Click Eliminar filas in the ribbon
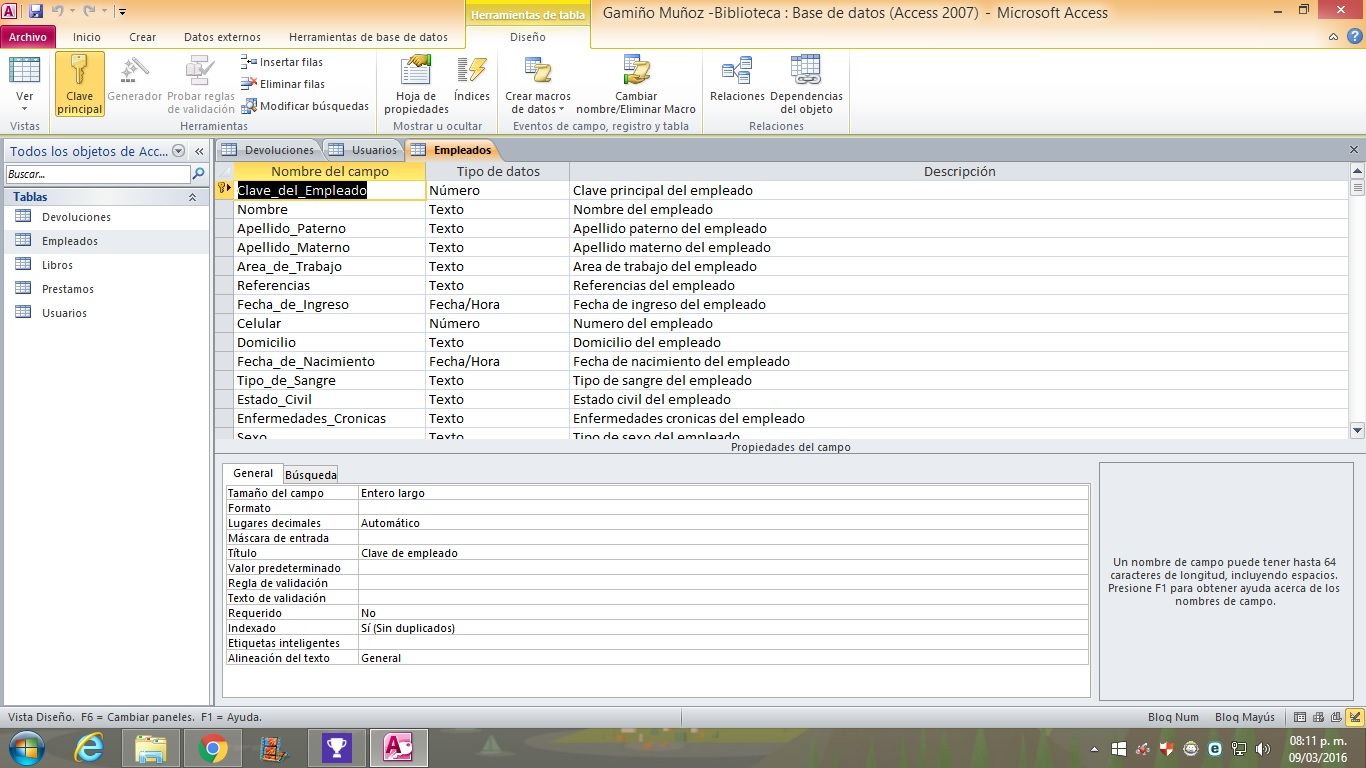This screenshot has width=1366, height=768. tap(283, 84)
